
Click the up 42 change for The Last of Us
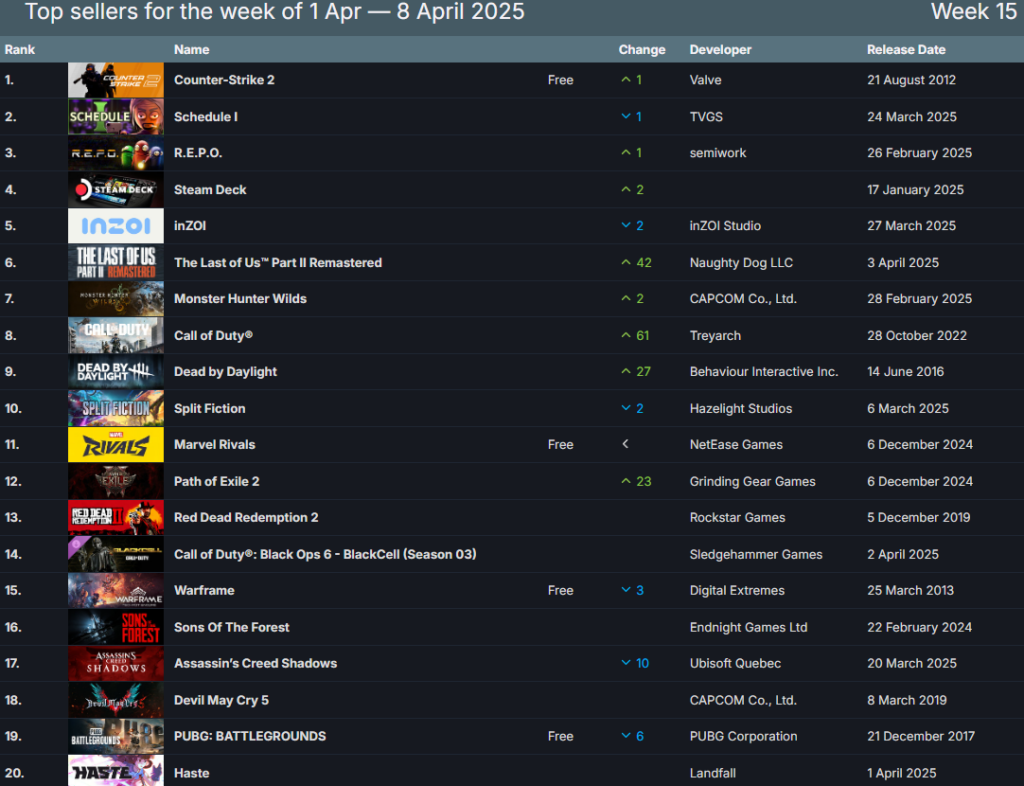(636, 262)
